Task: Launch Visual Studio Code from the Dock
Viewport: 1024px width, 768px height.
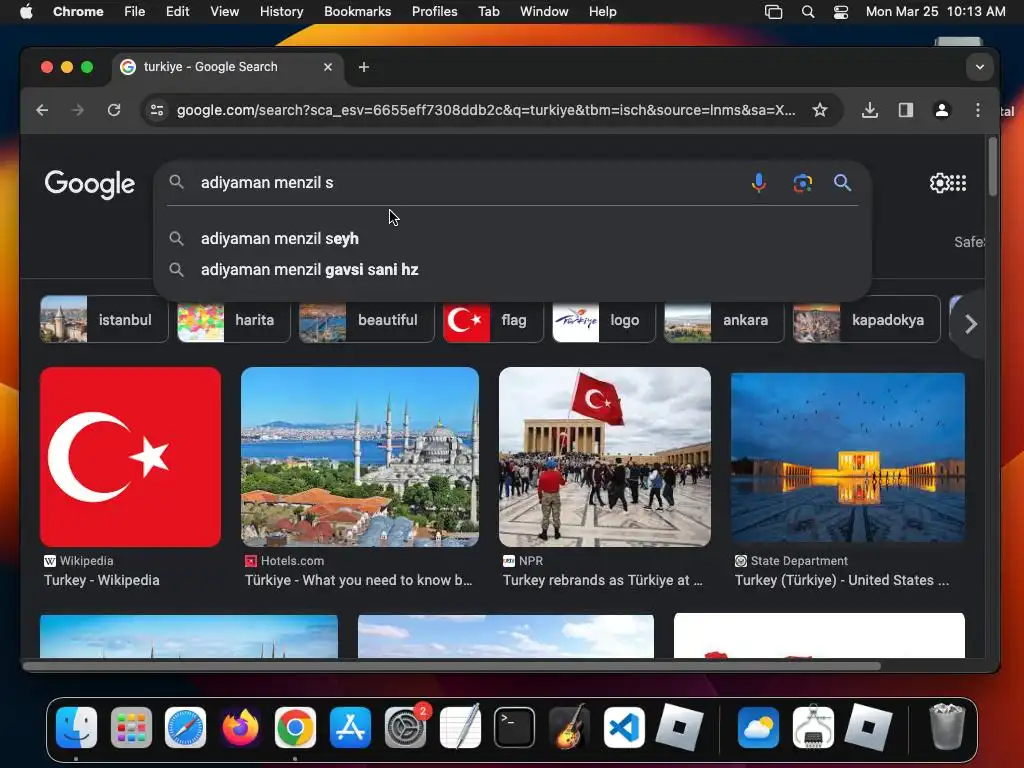Action: (624, 727)
